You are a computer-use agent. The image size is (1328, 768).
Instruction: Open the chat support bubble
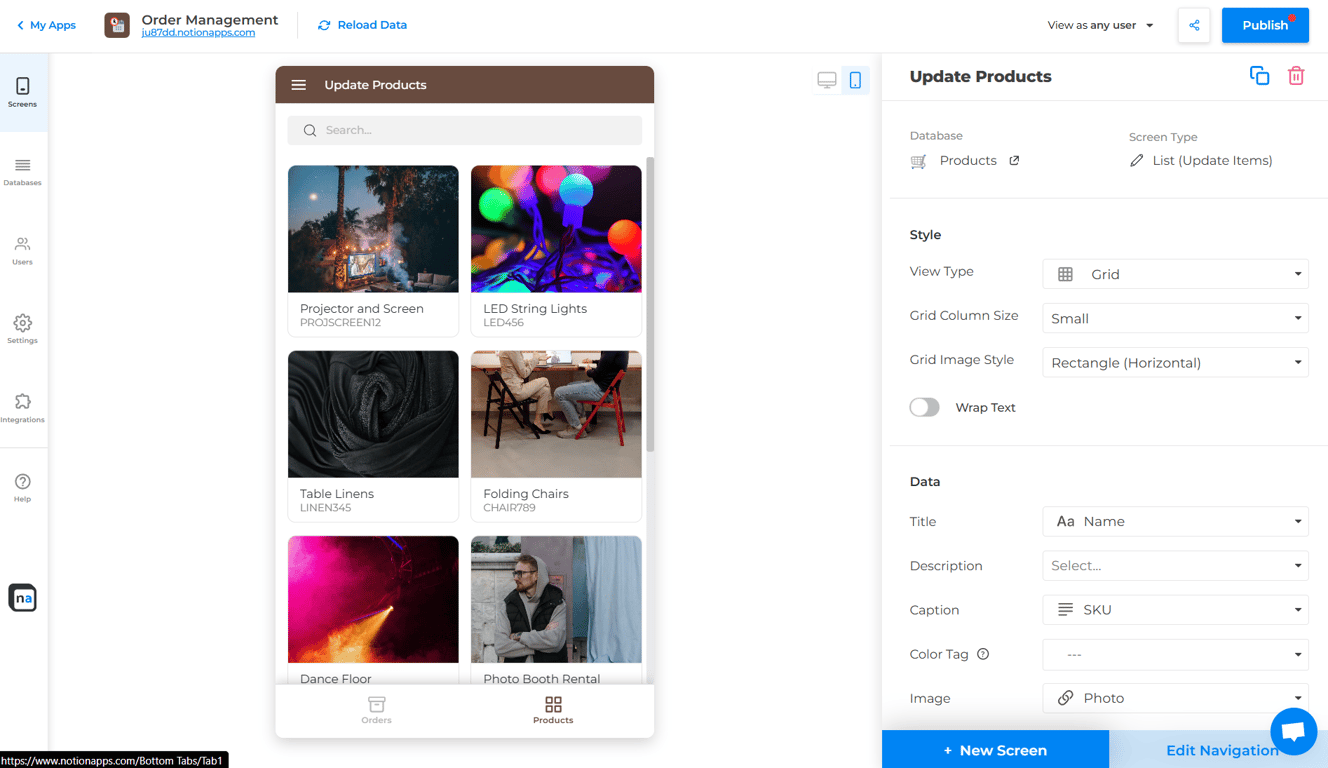pyautogui.click(x=1293, y=732)
